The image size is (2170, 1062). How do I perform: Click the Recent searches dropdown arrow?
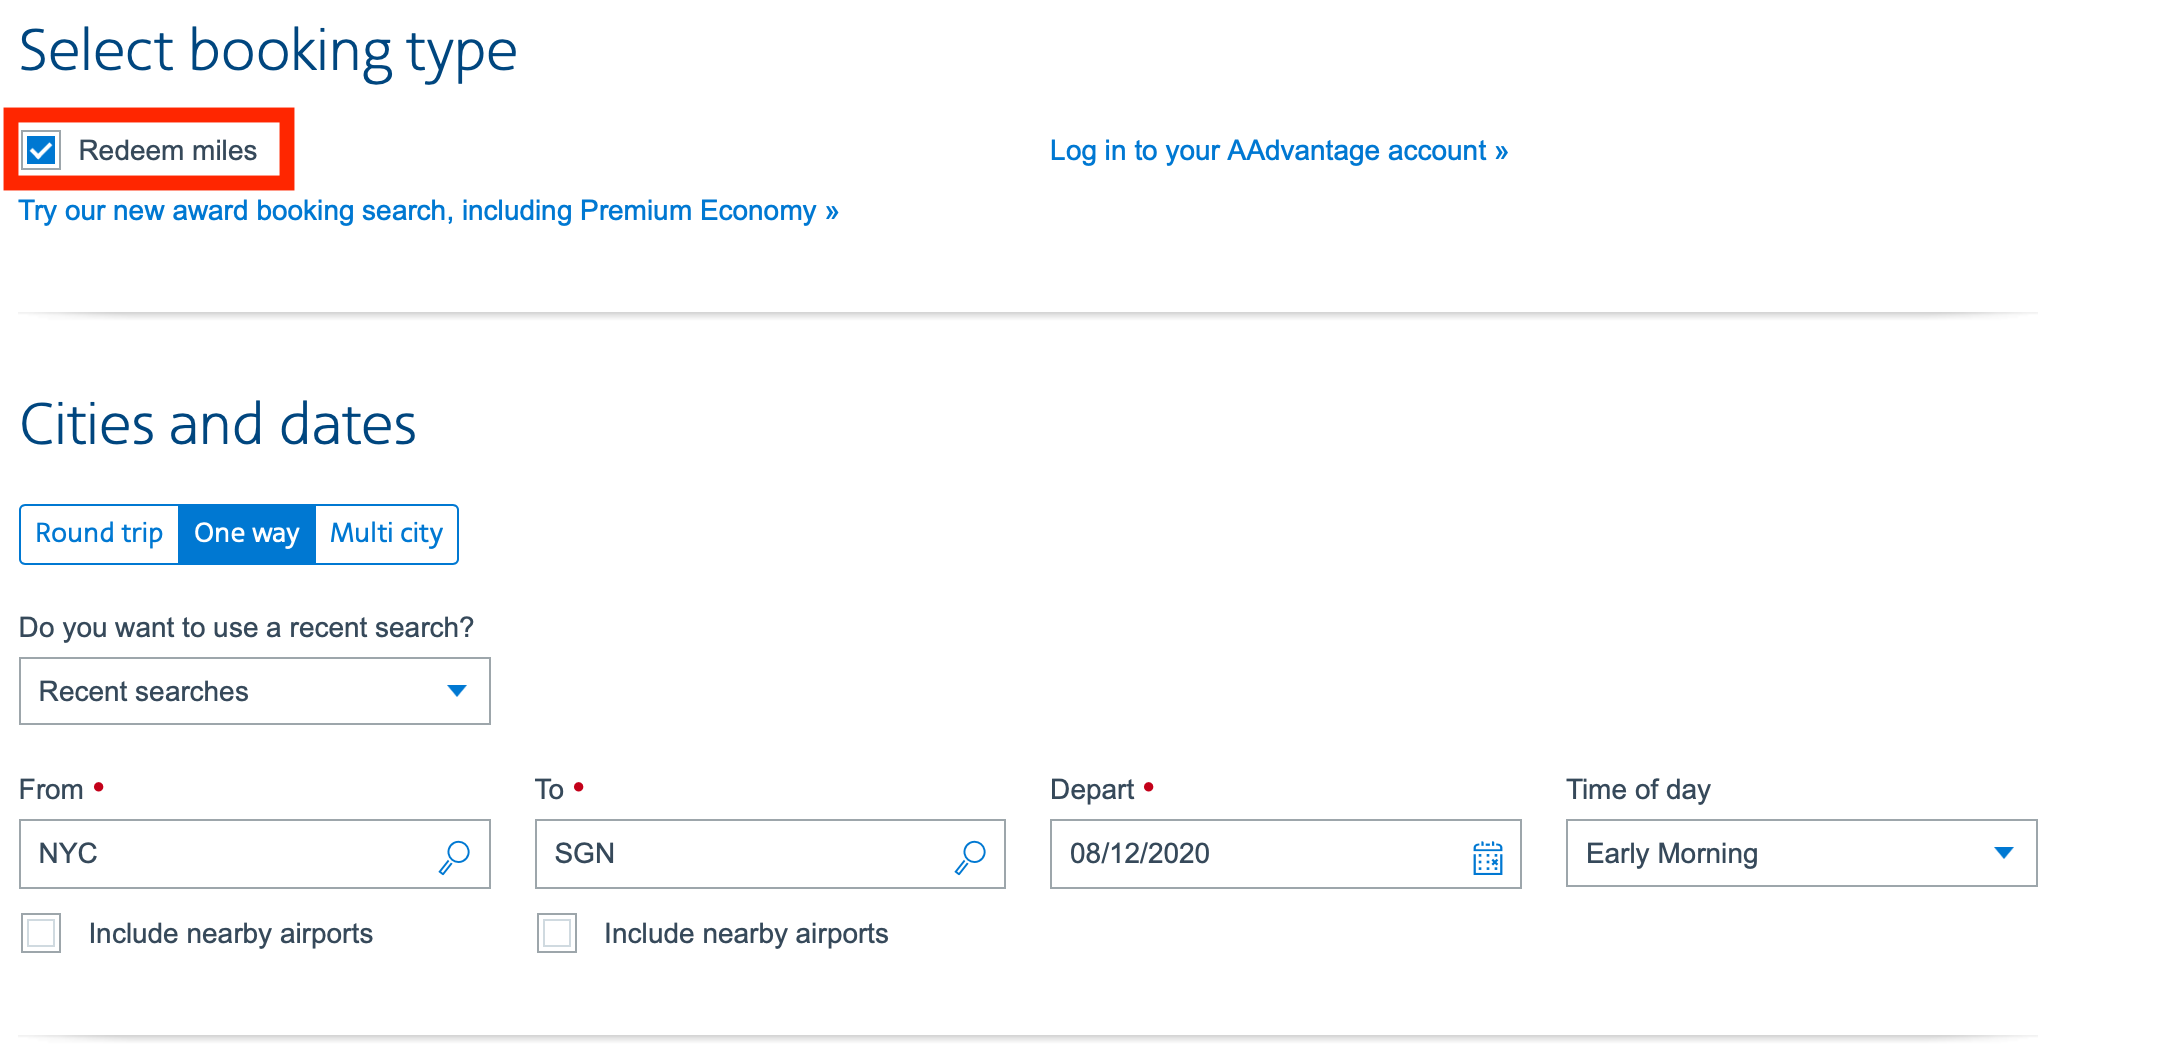click(457, 691)
